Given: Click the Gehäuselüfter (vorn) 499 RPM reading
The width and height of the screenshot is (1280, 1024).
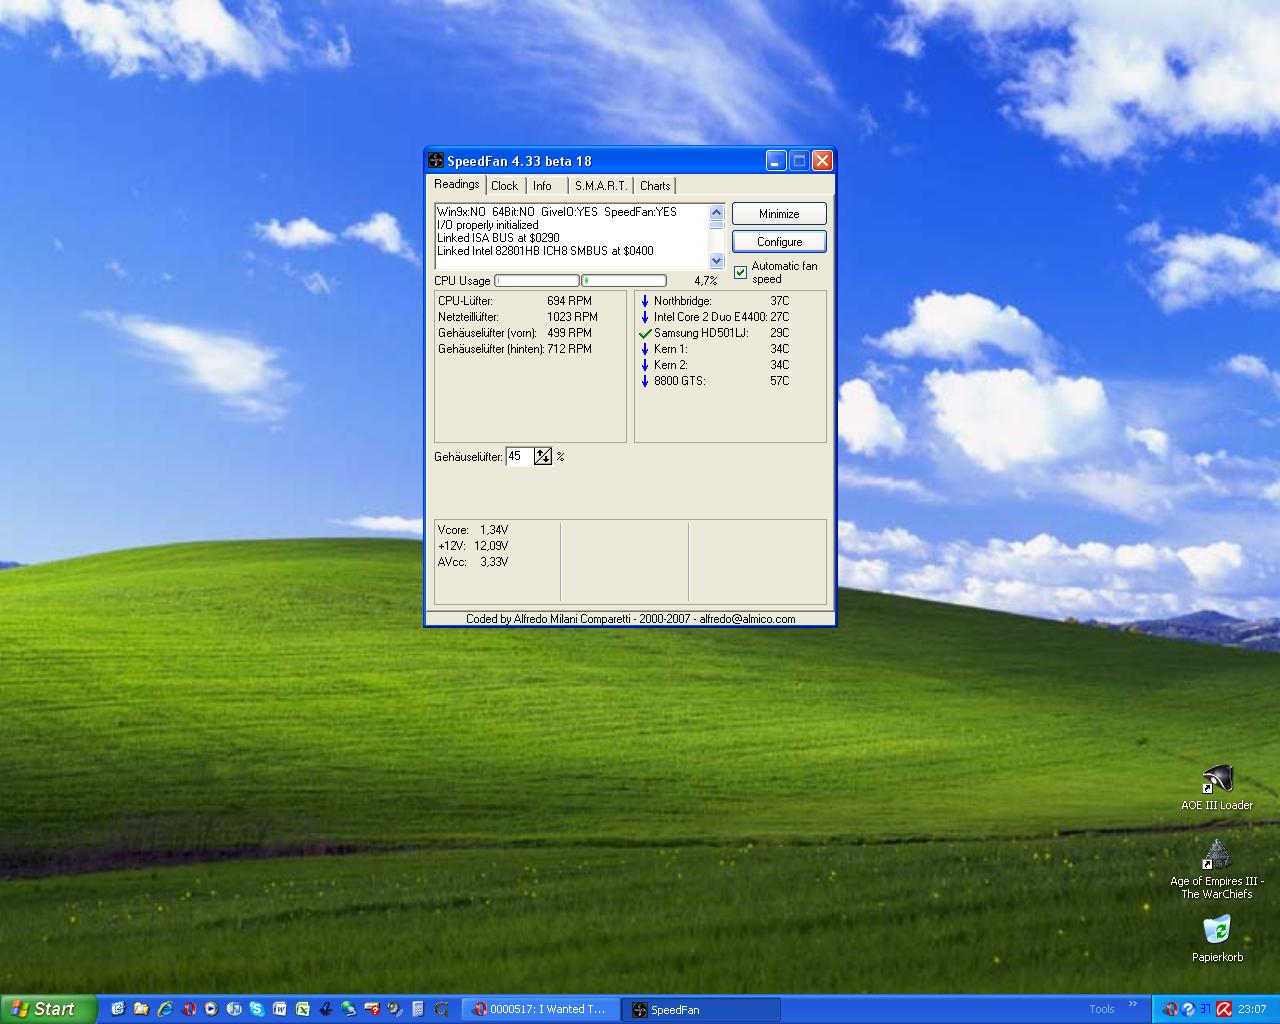Looking at the screenshot, I should click(x=515, y=333).
